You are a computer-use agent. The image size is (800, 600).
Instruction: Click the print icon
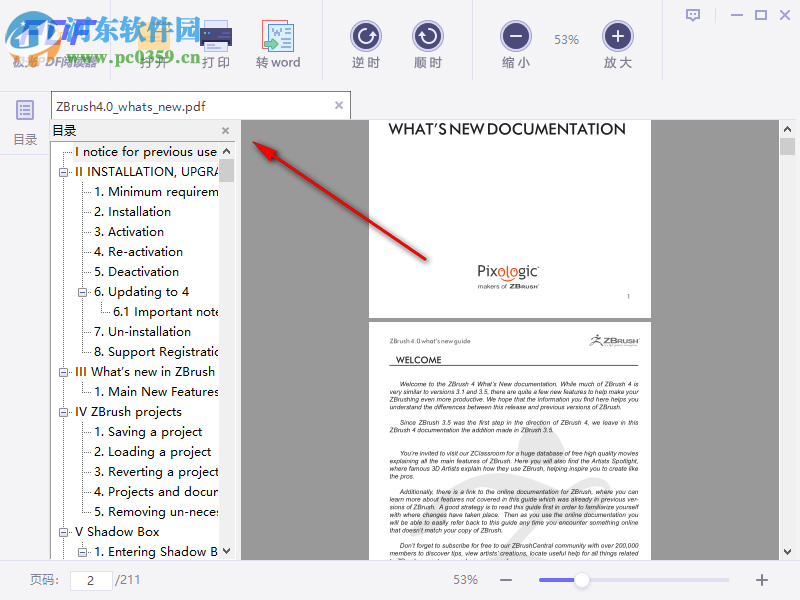point(216,37)
